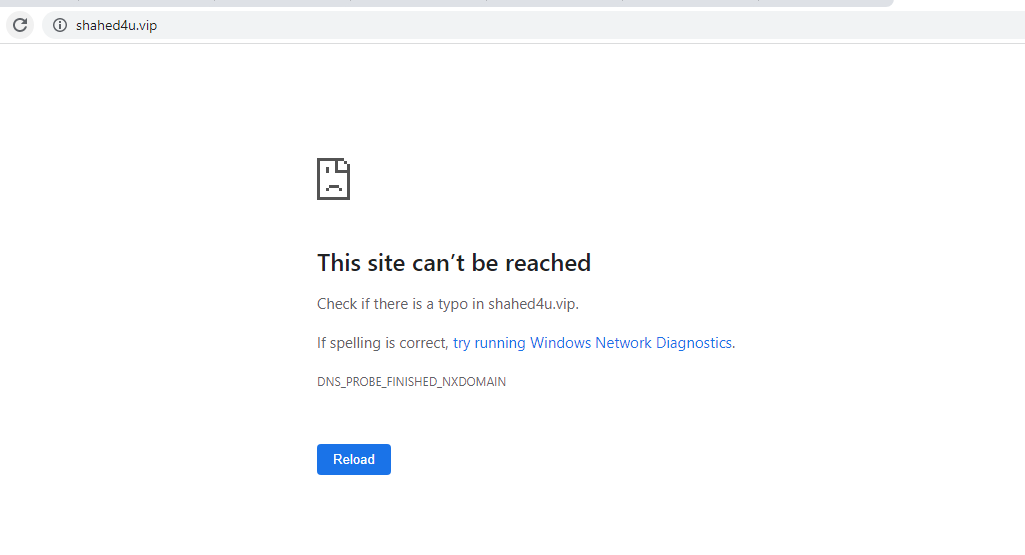Click shahed4u.vip domain in the typo message
The height and width of the screenshot is (555, 1025).
(532, 304)
